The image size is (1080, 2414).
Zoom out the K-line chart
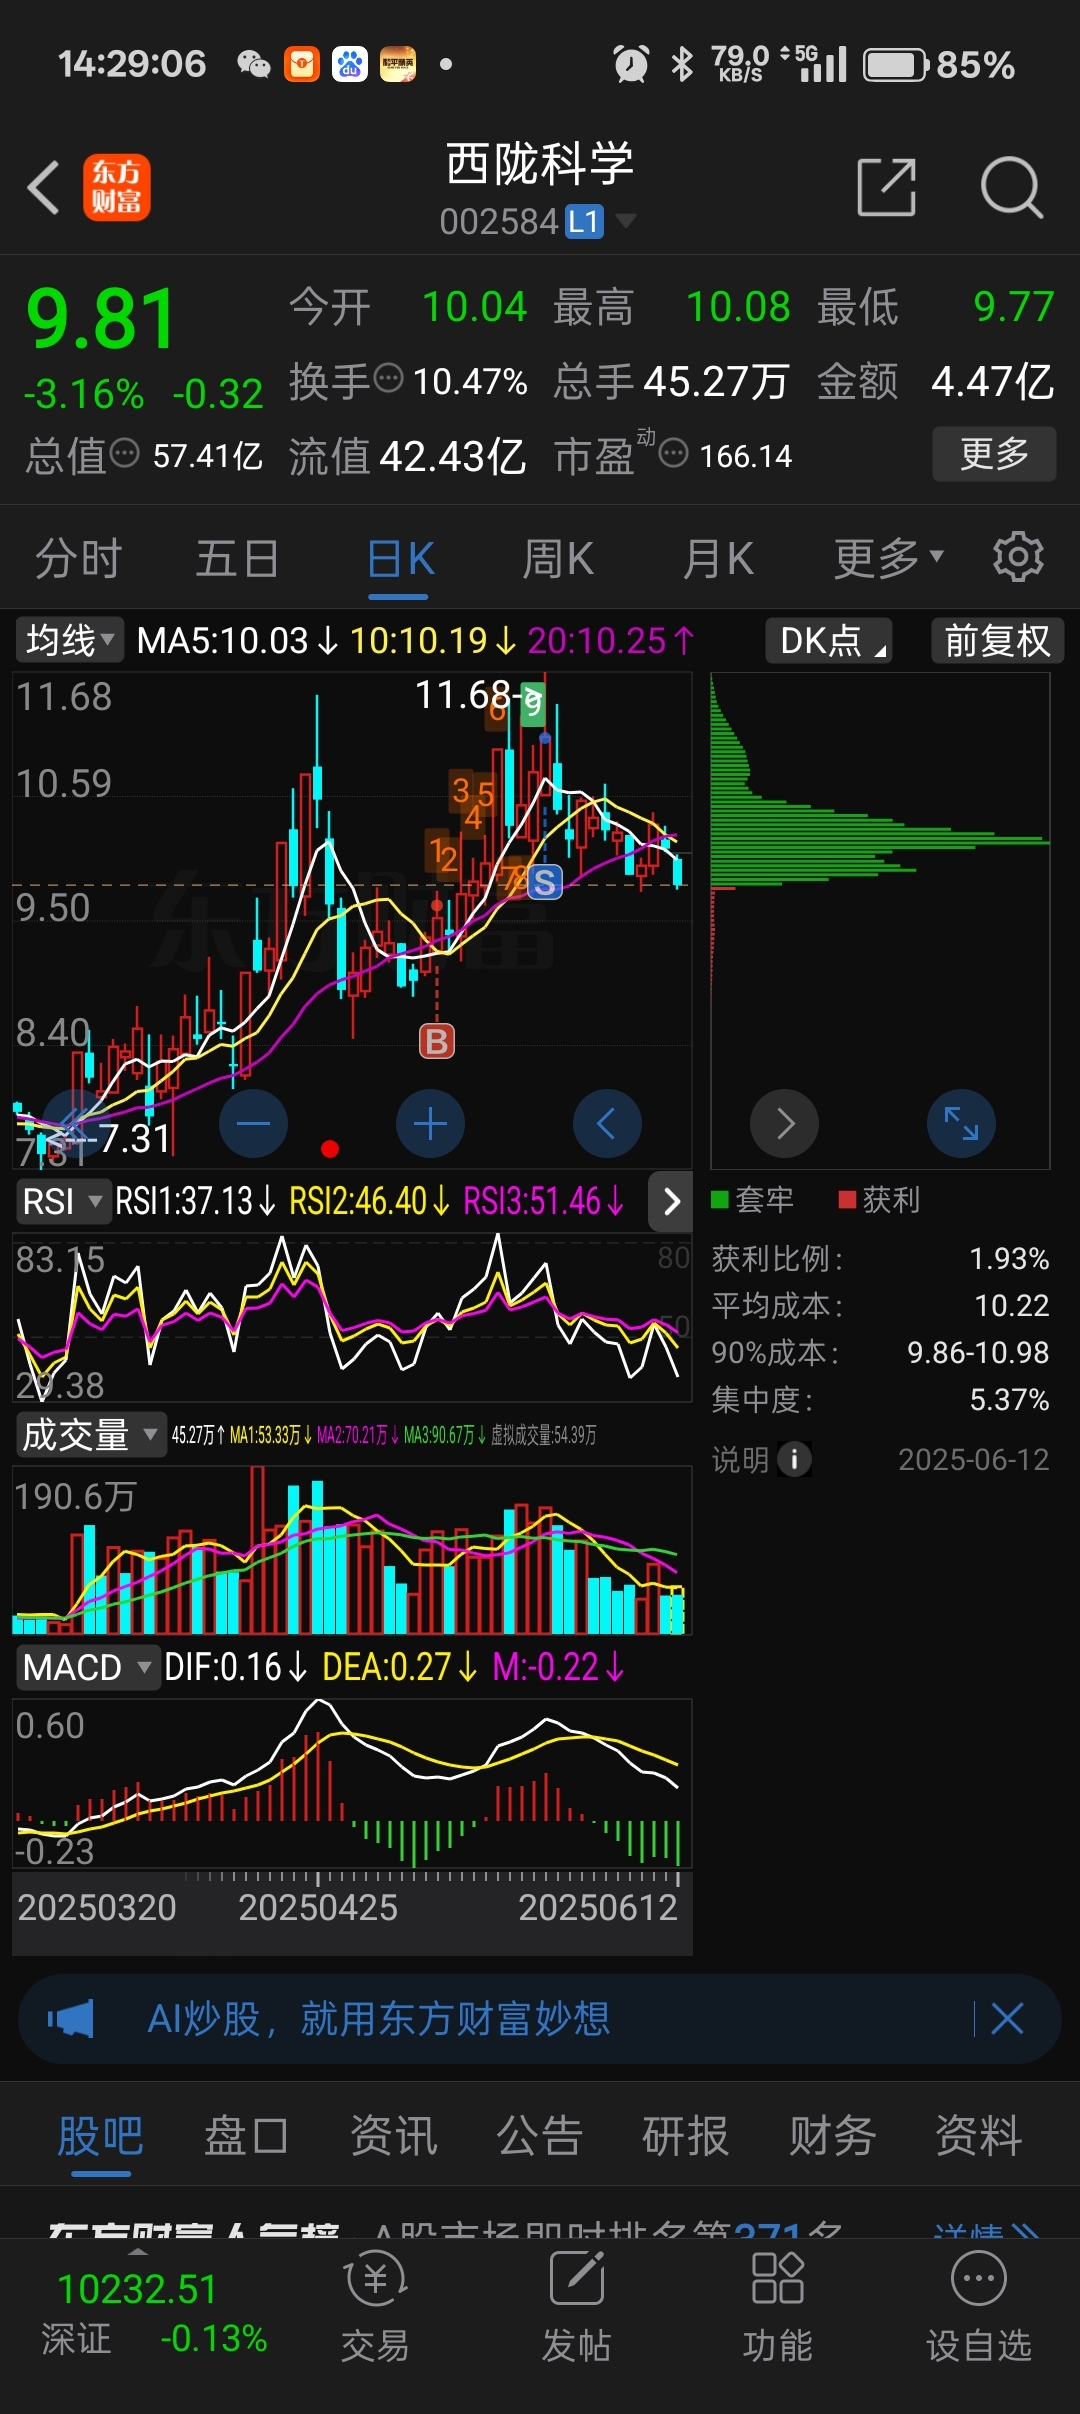(253, 1123)
